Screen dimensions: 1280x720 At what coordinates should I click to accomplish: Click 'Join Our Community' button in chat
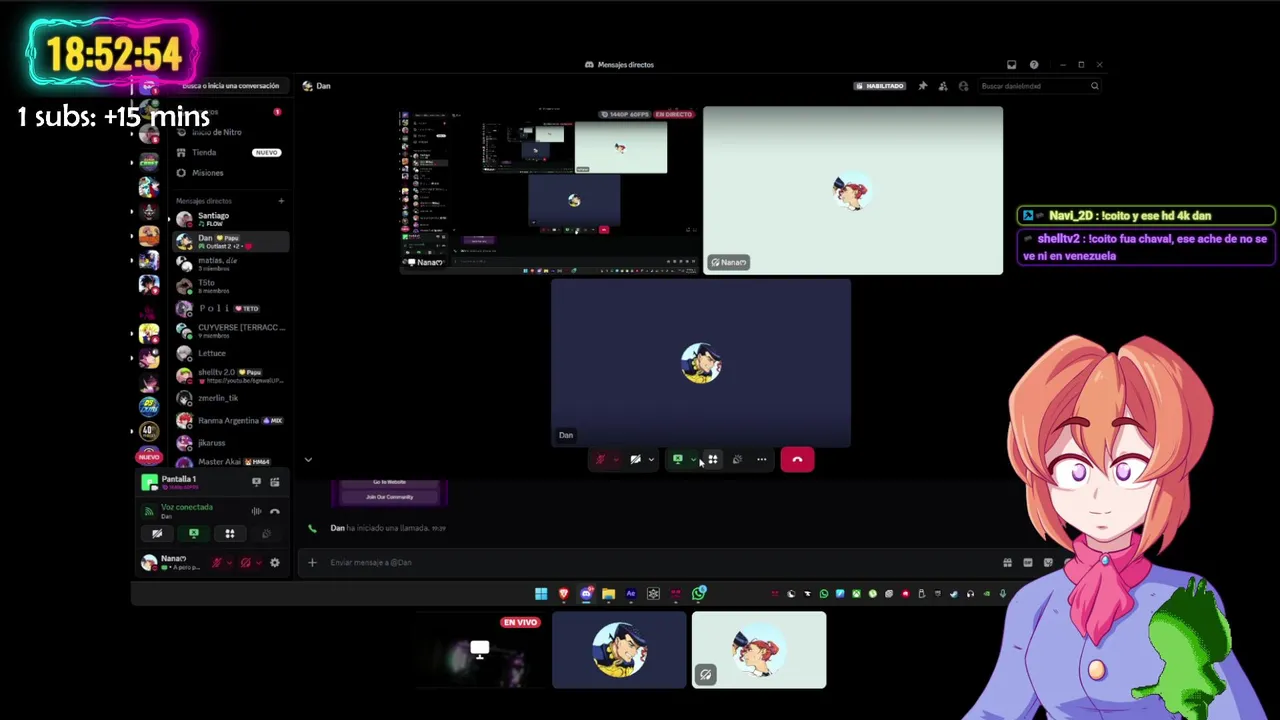tap(390, 497)
